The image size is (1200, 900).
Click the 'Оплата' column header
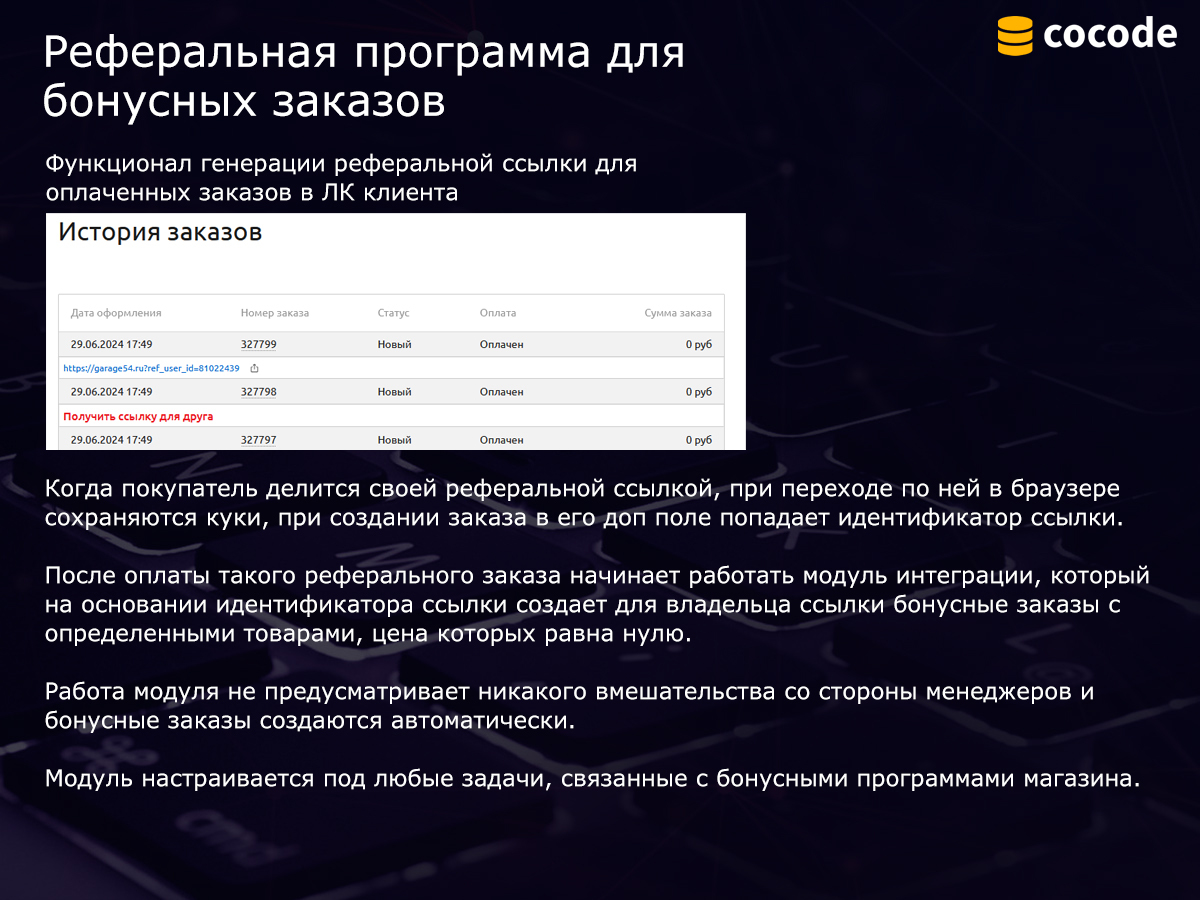click(498, 313)
